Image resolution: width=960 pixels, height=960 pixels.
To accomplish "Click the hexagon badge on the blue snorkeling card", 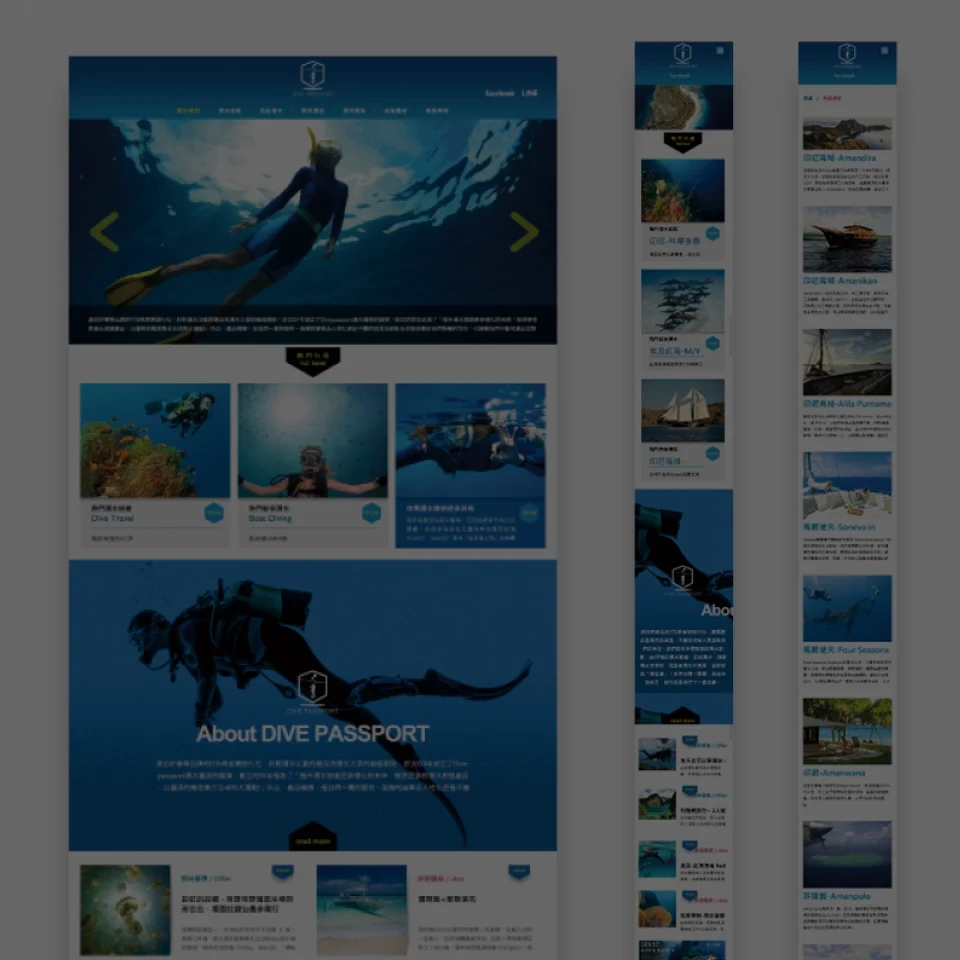I will 529,512.
